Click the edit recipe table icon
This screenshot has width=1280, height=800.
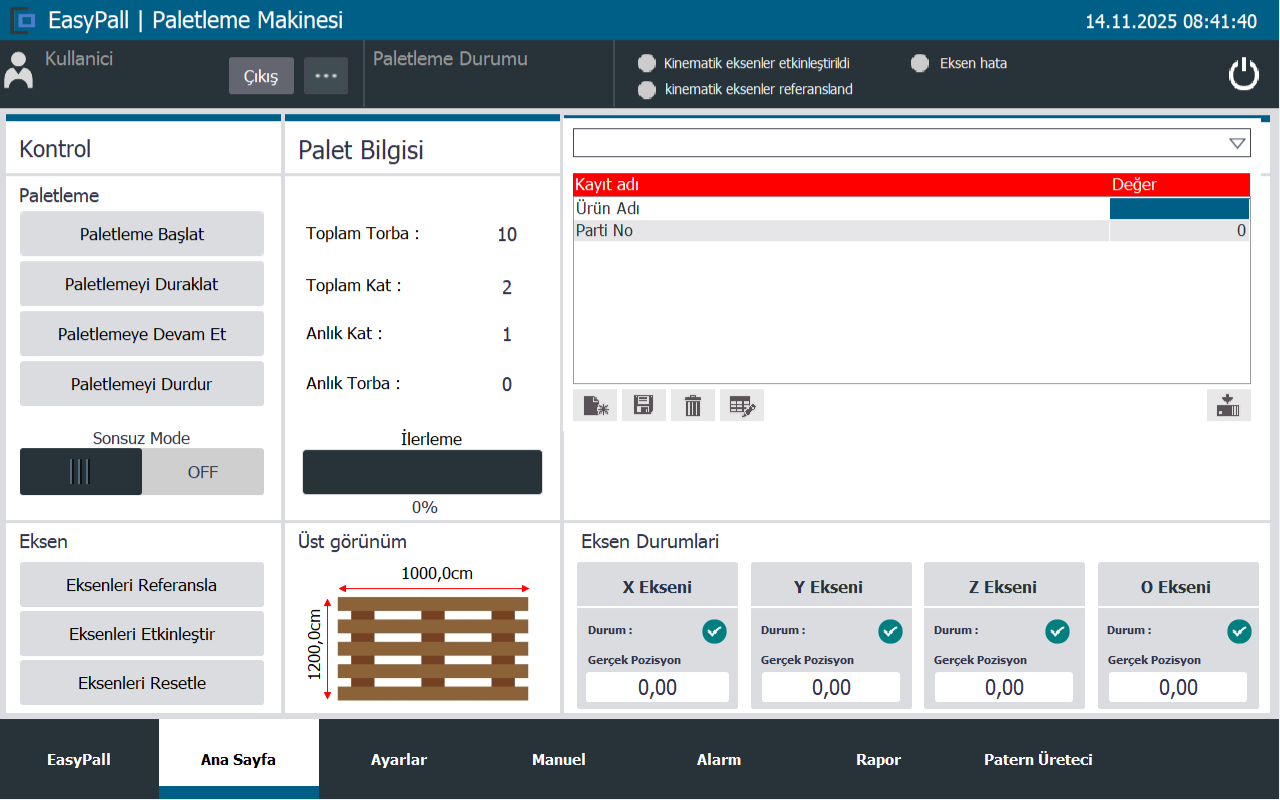point(742,405)
